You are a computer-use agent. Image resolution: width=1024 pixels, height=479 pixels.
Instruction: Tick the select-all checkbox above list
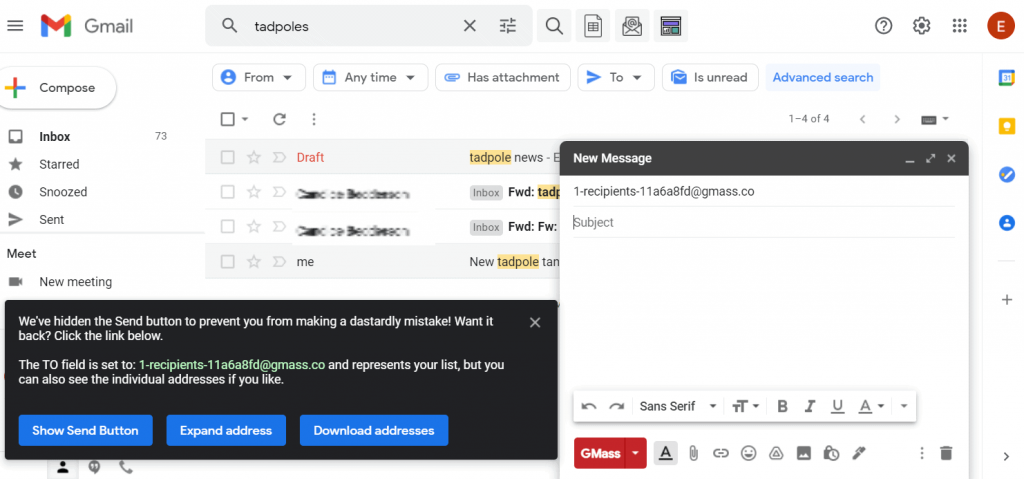[x=227, y=119]
